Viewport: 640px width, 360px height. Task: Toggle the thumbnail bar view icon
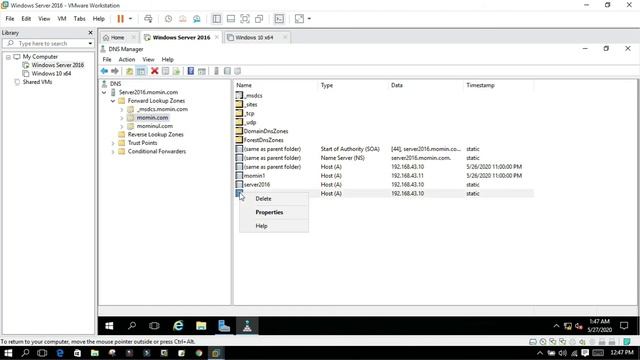pos(231,19)
